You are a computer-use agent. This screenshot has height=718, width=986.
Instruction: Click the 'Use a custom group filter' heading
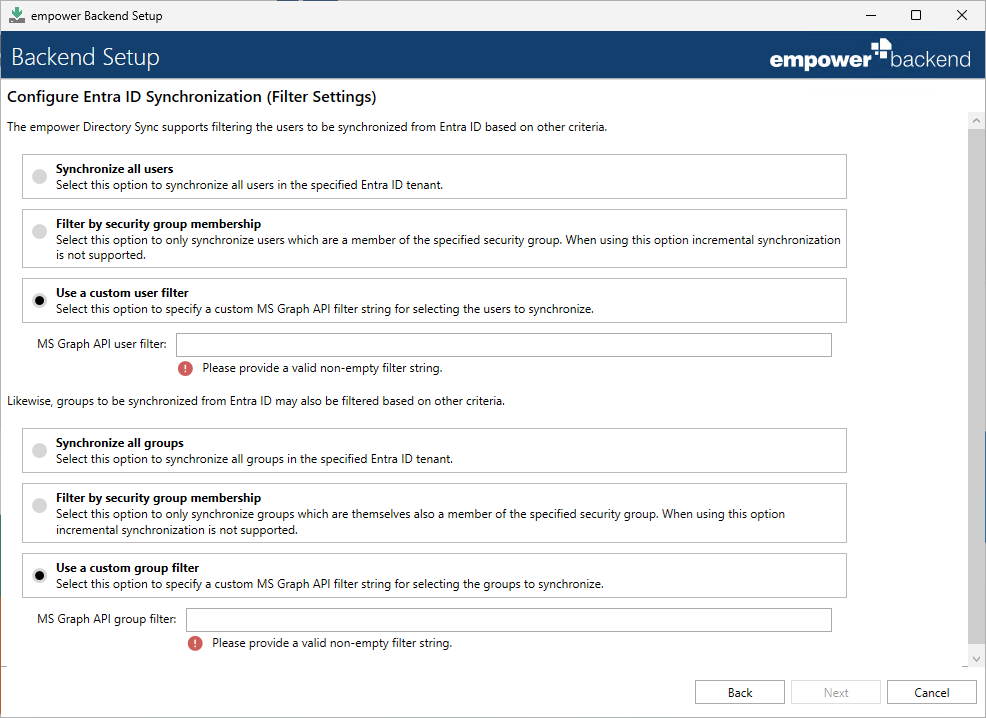pyautogui.click(x=127, y=568)
